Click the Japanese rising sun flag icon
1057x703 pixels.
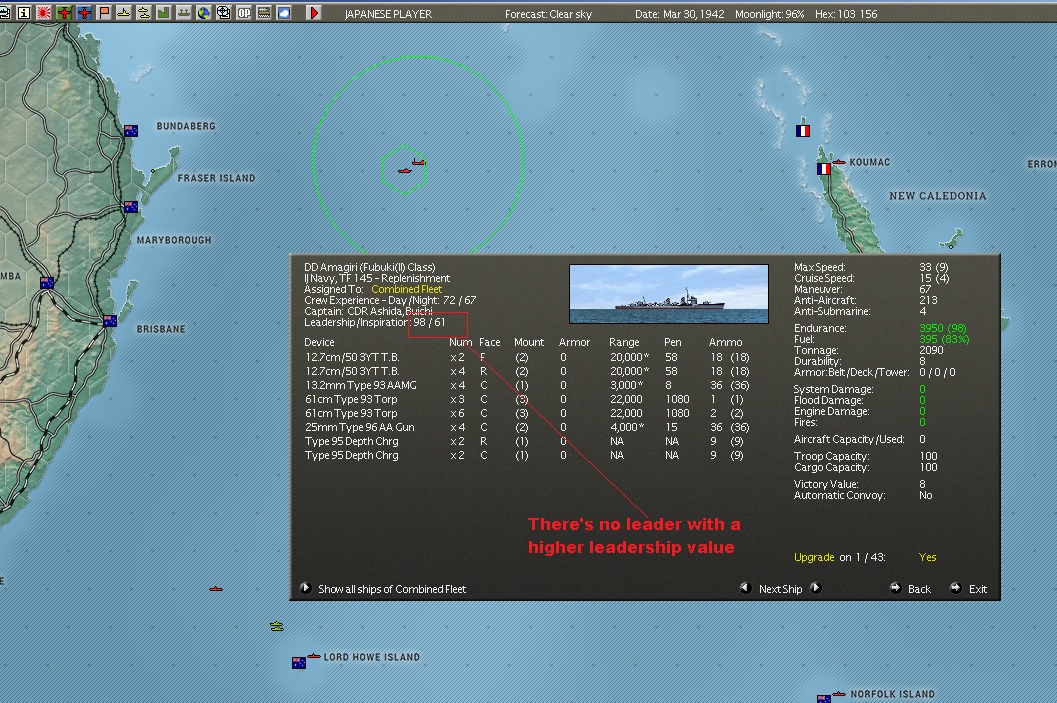44,12
